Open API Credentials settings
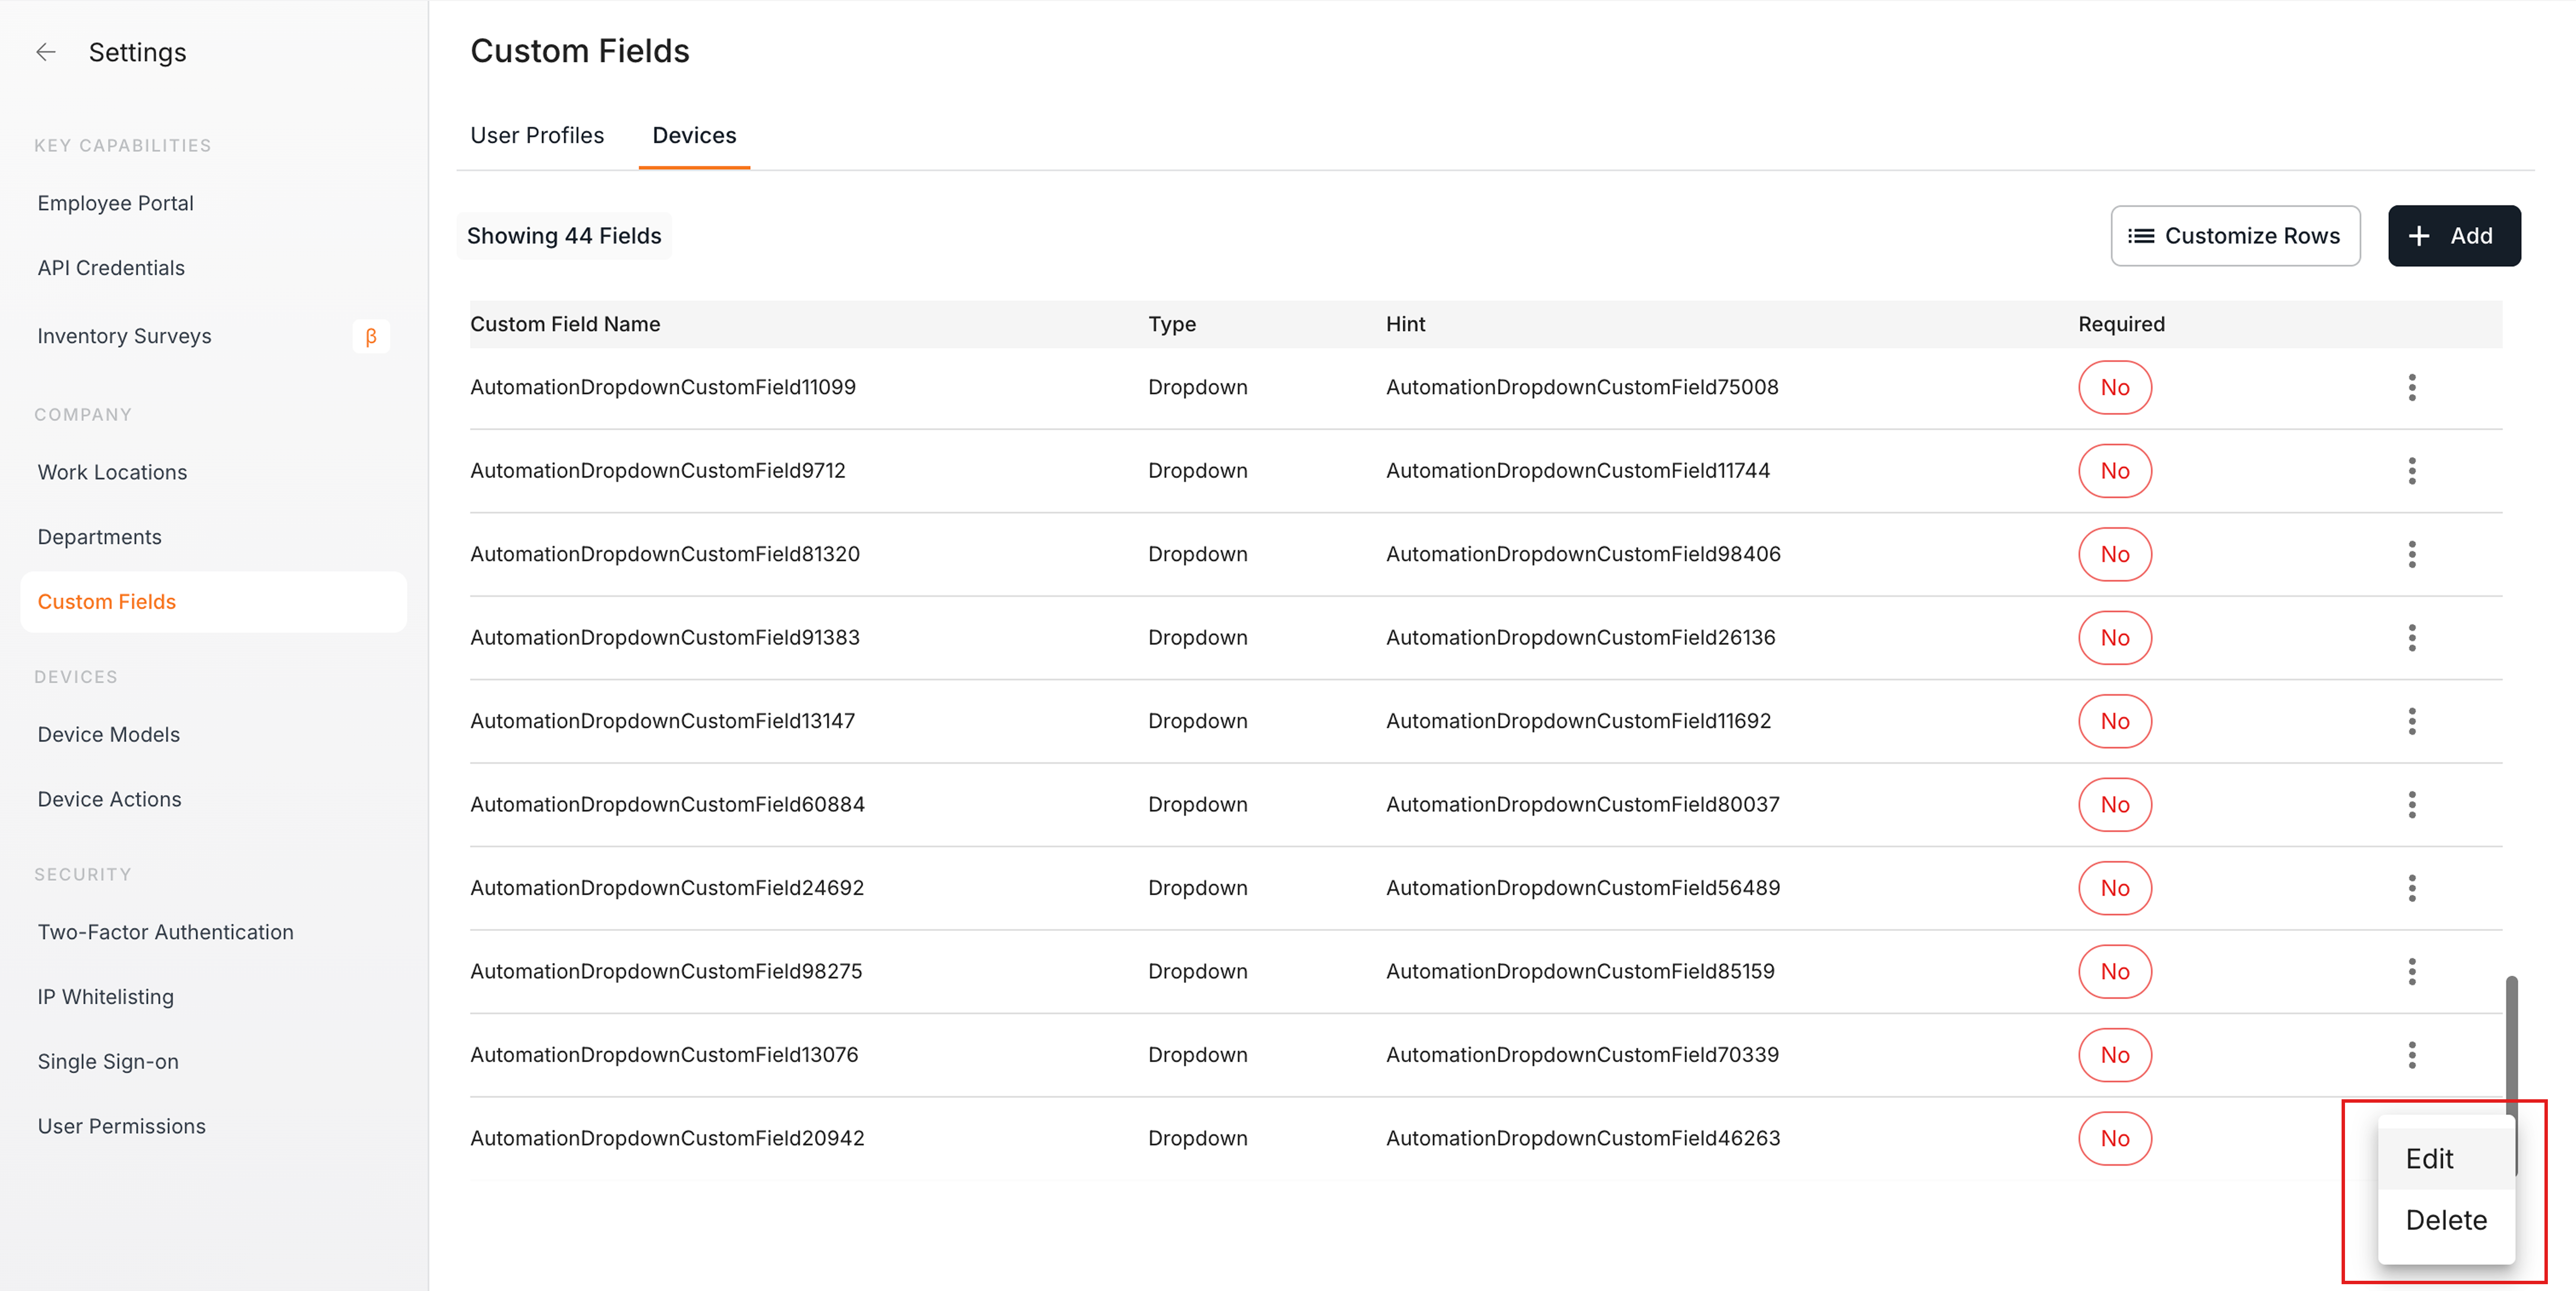Viewport: 2576px width, 1291px height. pos(111,268)
